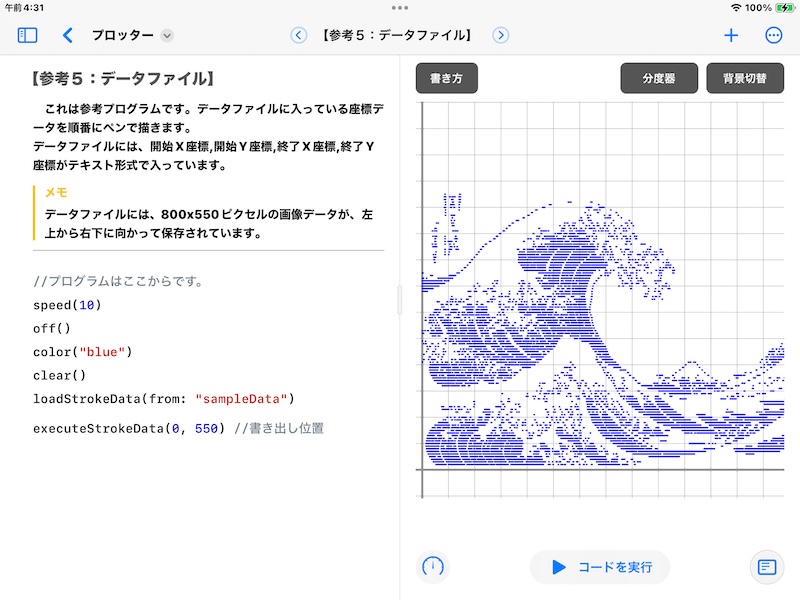Click the divider handle between code and canvas
Screen dimensions: 800x600
tap(400, 300)
